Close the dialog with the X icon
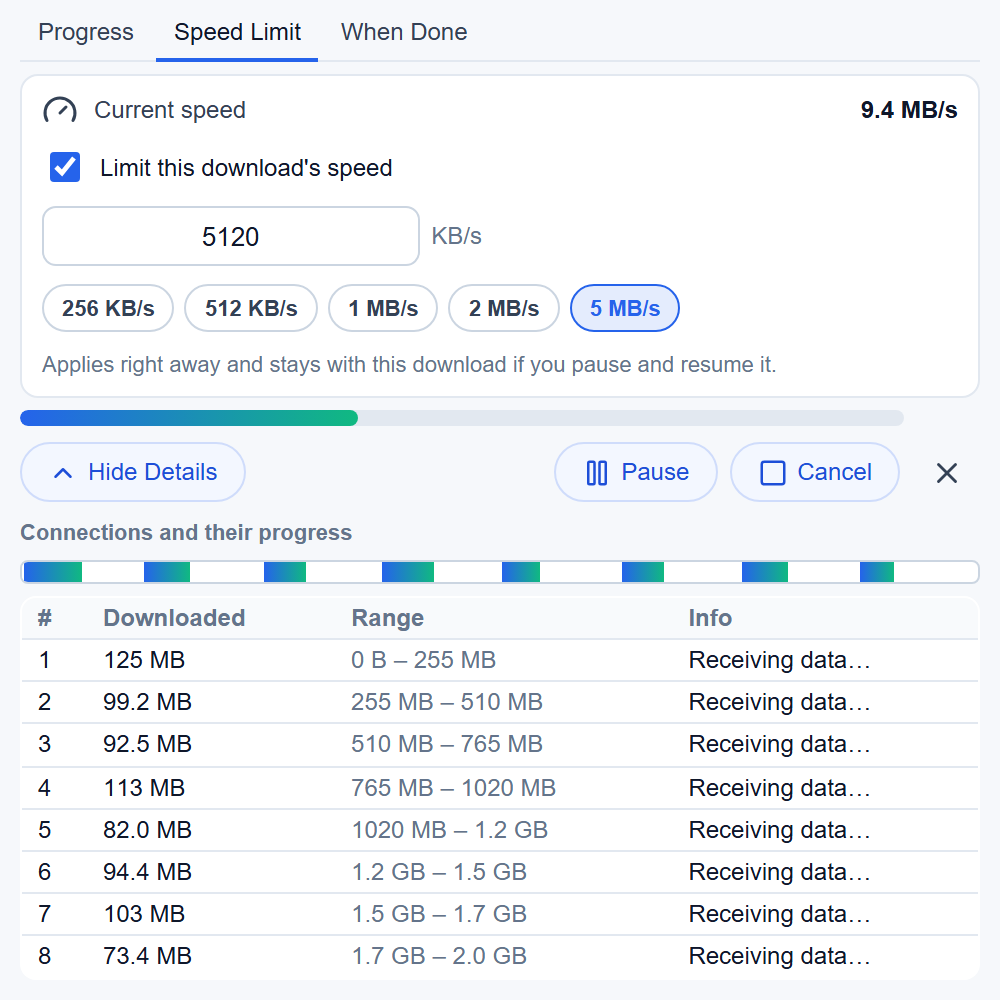The image size is (1000, 1000). coord(946,473)
